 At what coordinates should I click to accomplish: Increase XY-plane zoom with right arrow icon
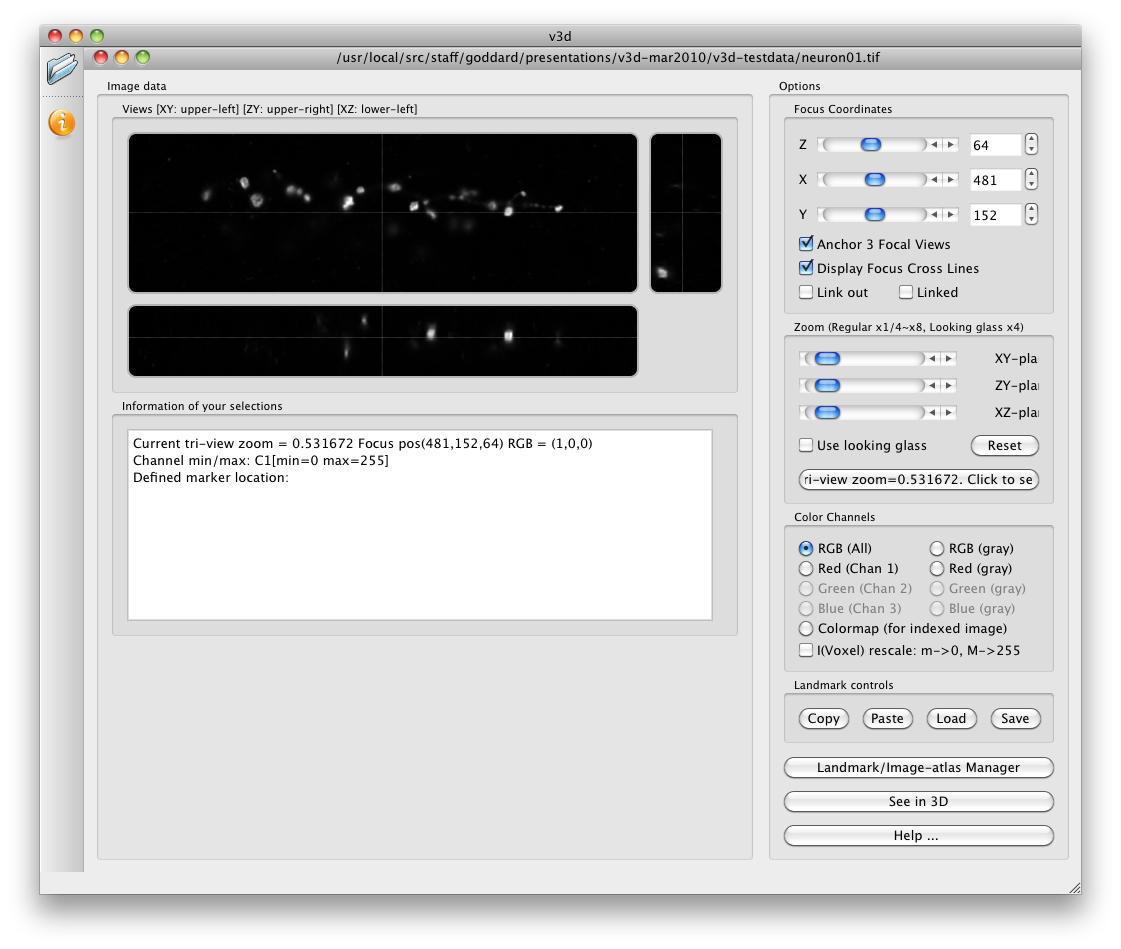pos(948,358)
